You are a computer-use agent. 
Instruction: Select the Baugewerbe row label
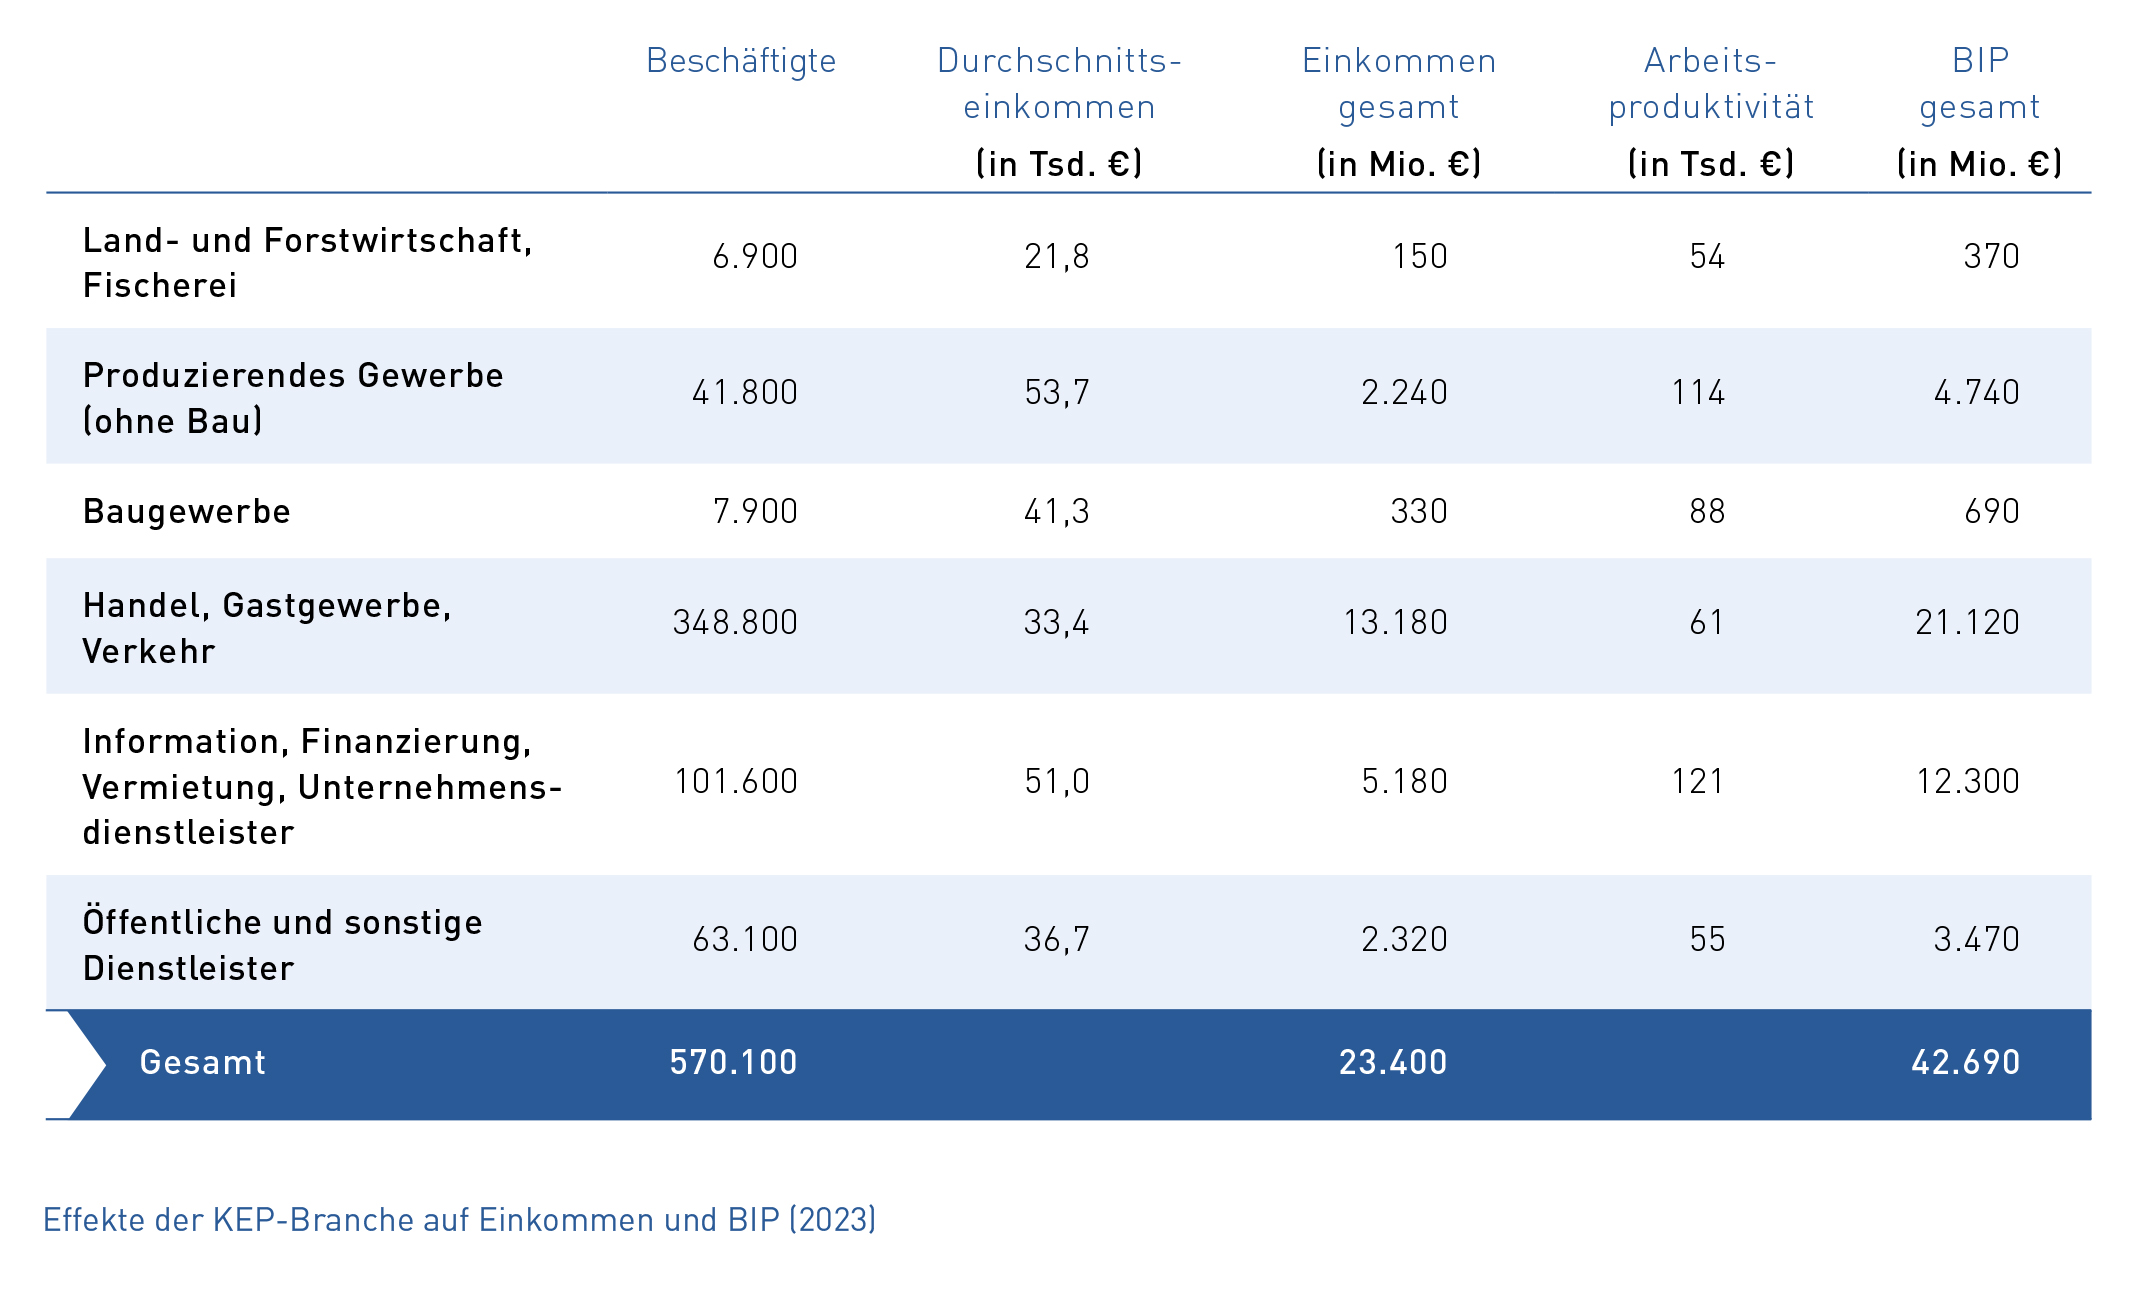[186, 512]
